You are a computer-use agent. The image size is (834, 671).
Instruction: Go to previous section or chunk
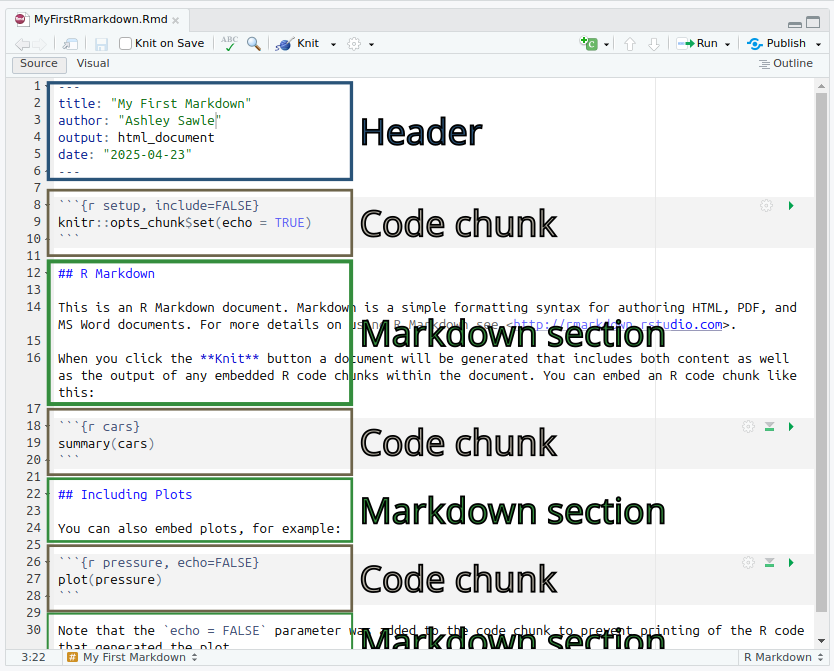(630, 44)
